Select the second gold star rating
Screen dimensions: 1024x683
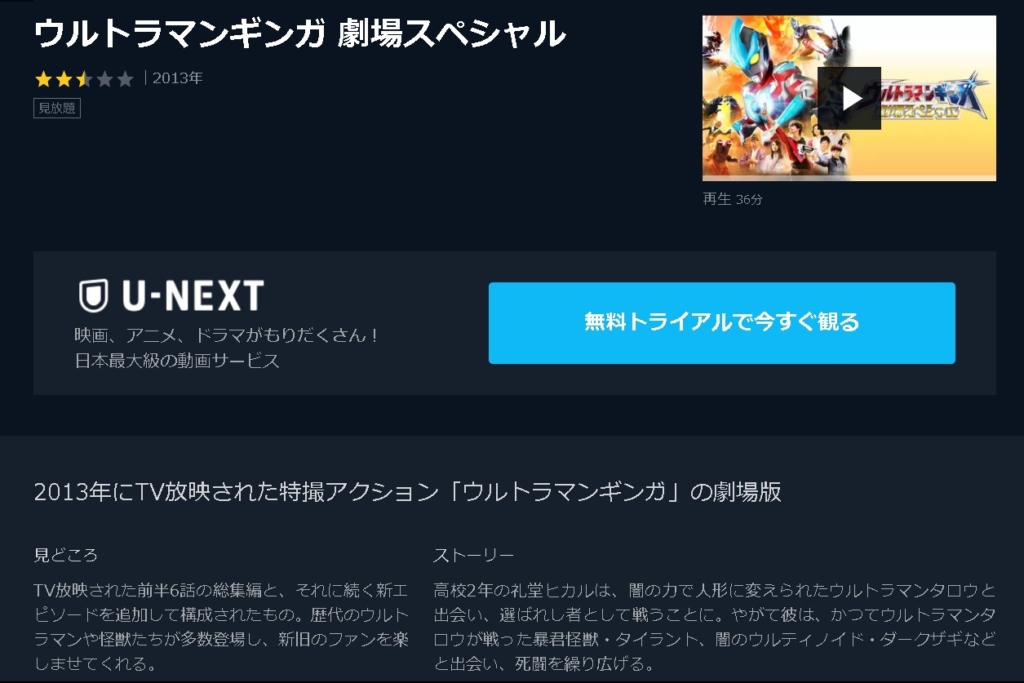click(x=64, y=79)
